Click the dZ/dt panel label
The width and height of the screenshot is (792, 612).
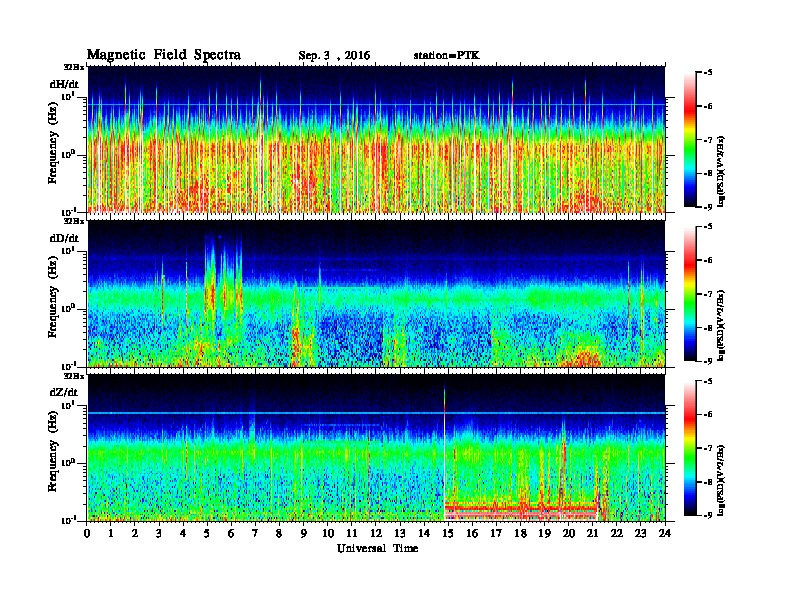pos(64,392)
